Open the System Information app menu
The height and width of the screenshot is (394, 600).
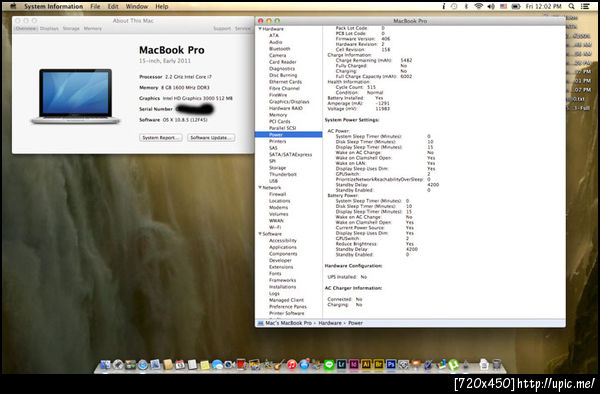click(x=53, y=6)
